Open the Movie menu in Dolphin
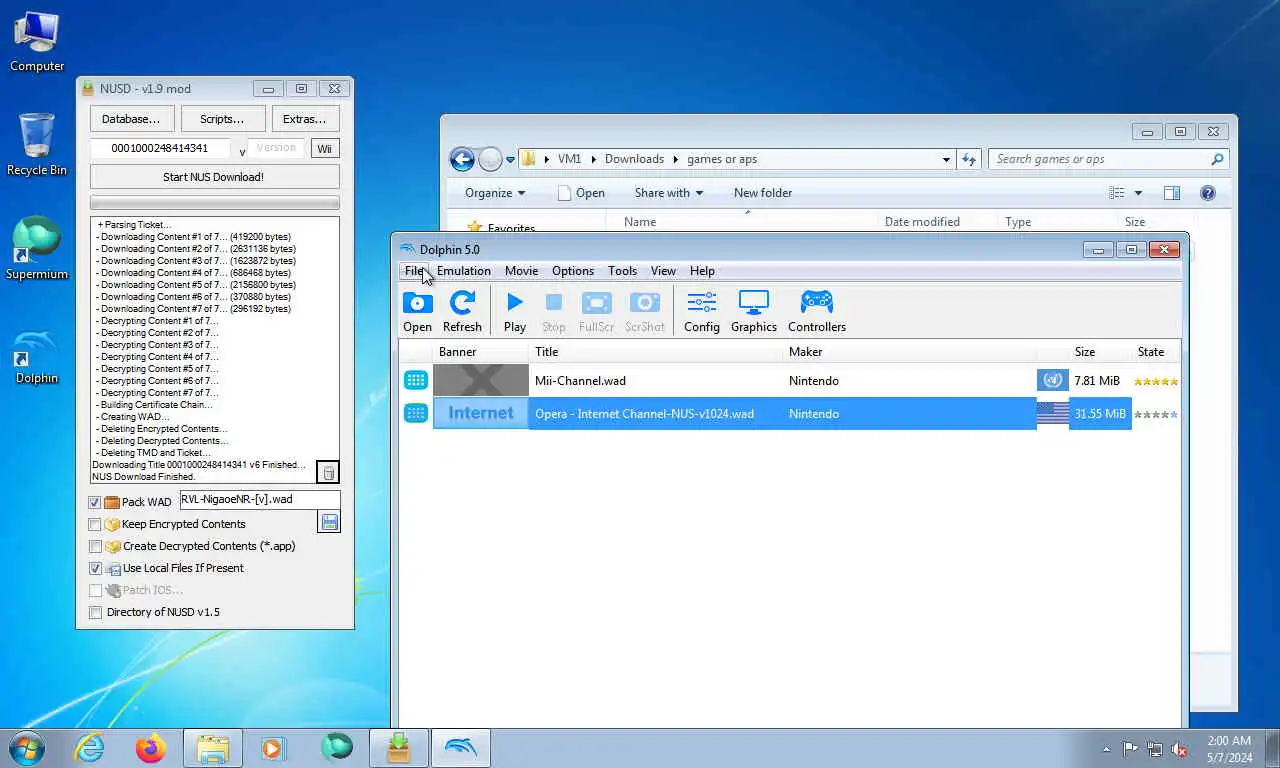 [x=521, y=271]
